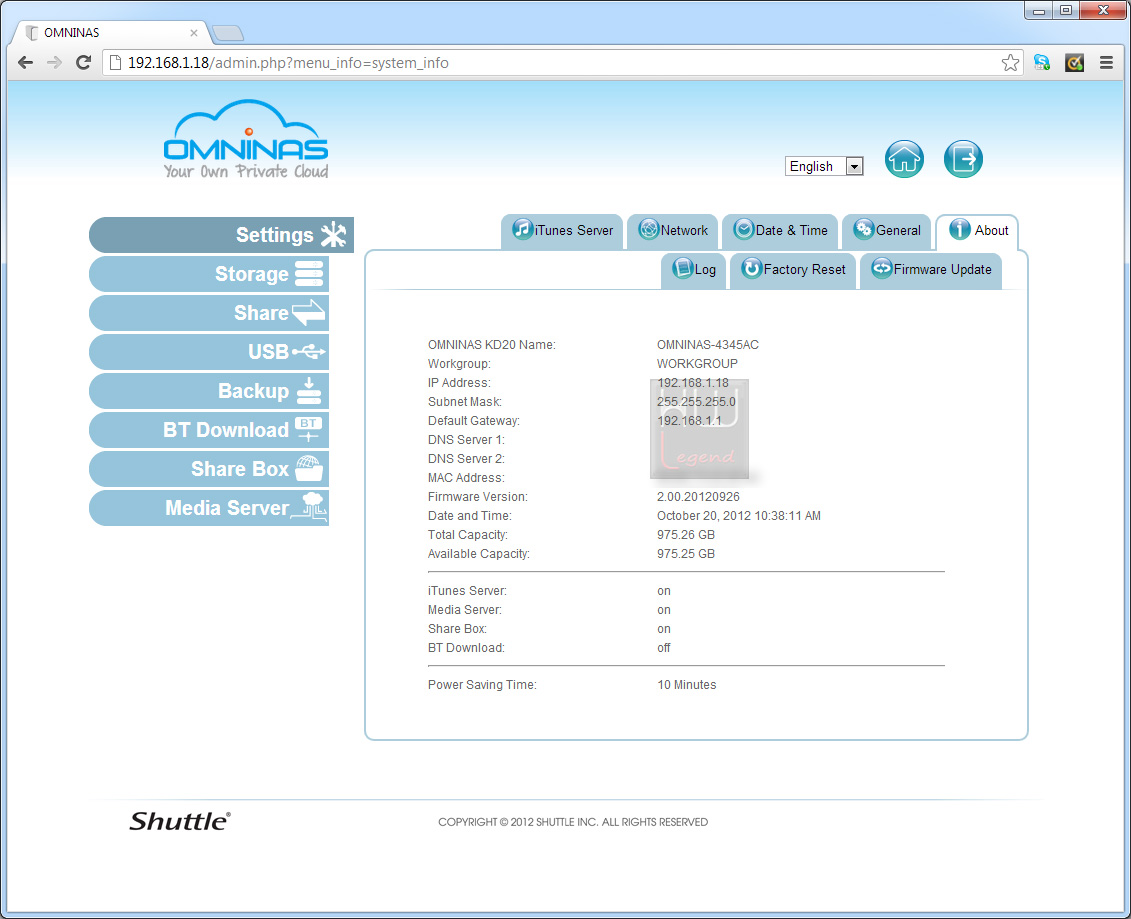Select the BT Download off status

pyautogui.click(x=664, y=648)
